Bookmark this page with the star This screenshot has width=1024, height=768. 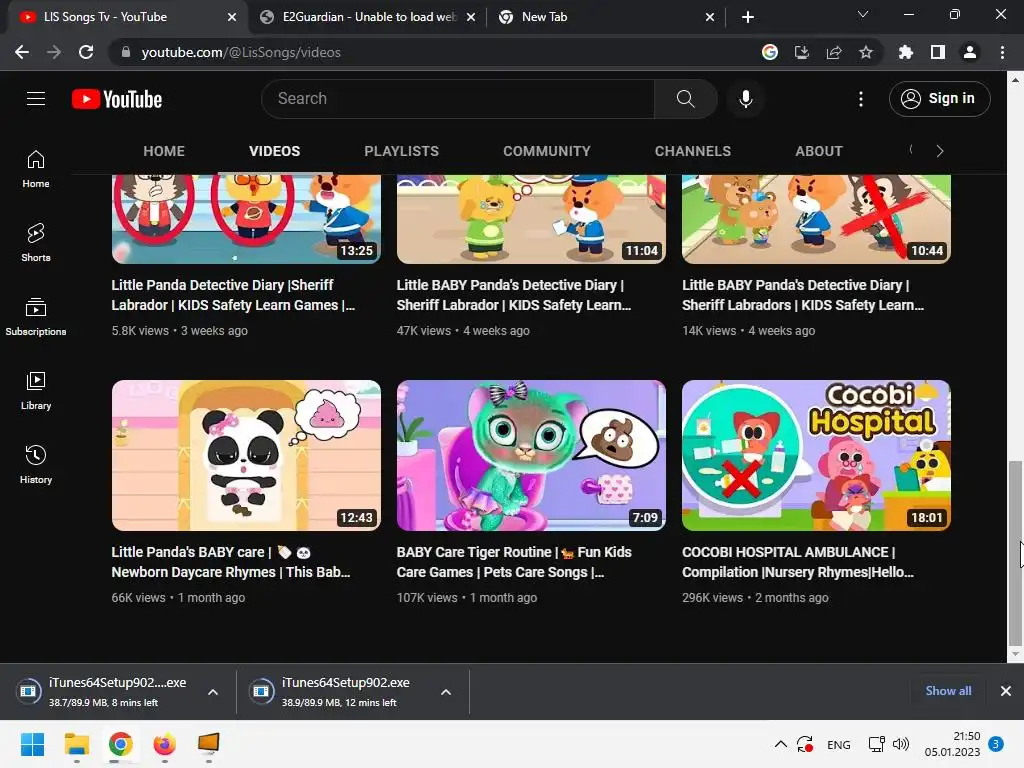click(x=866, y=52)
